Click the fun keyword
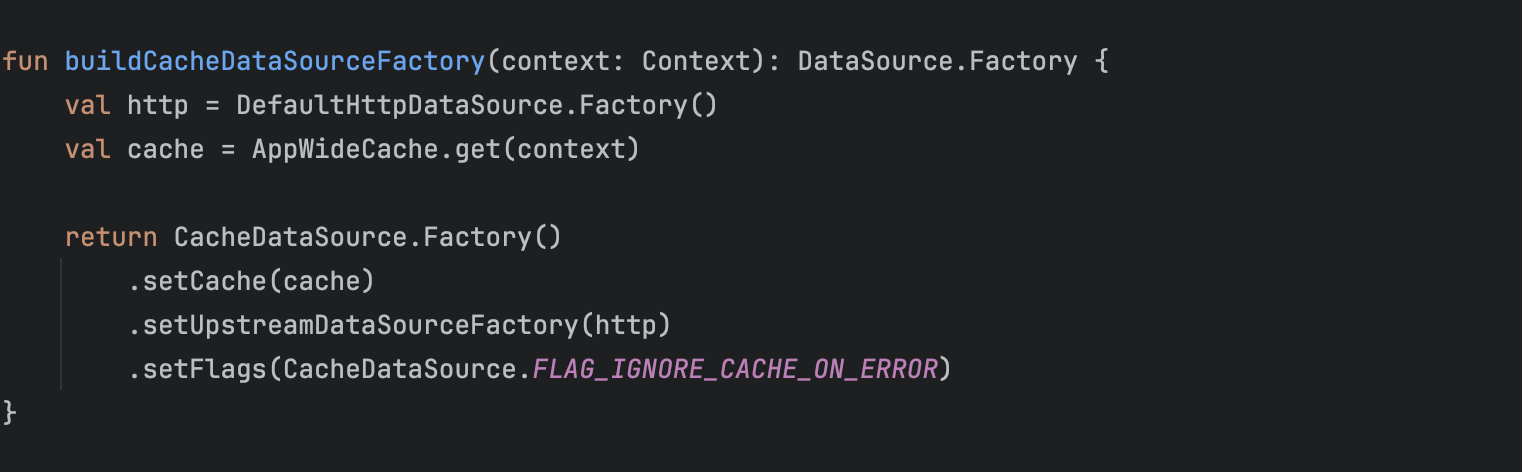1522x472 pixels. pos(25,61)
